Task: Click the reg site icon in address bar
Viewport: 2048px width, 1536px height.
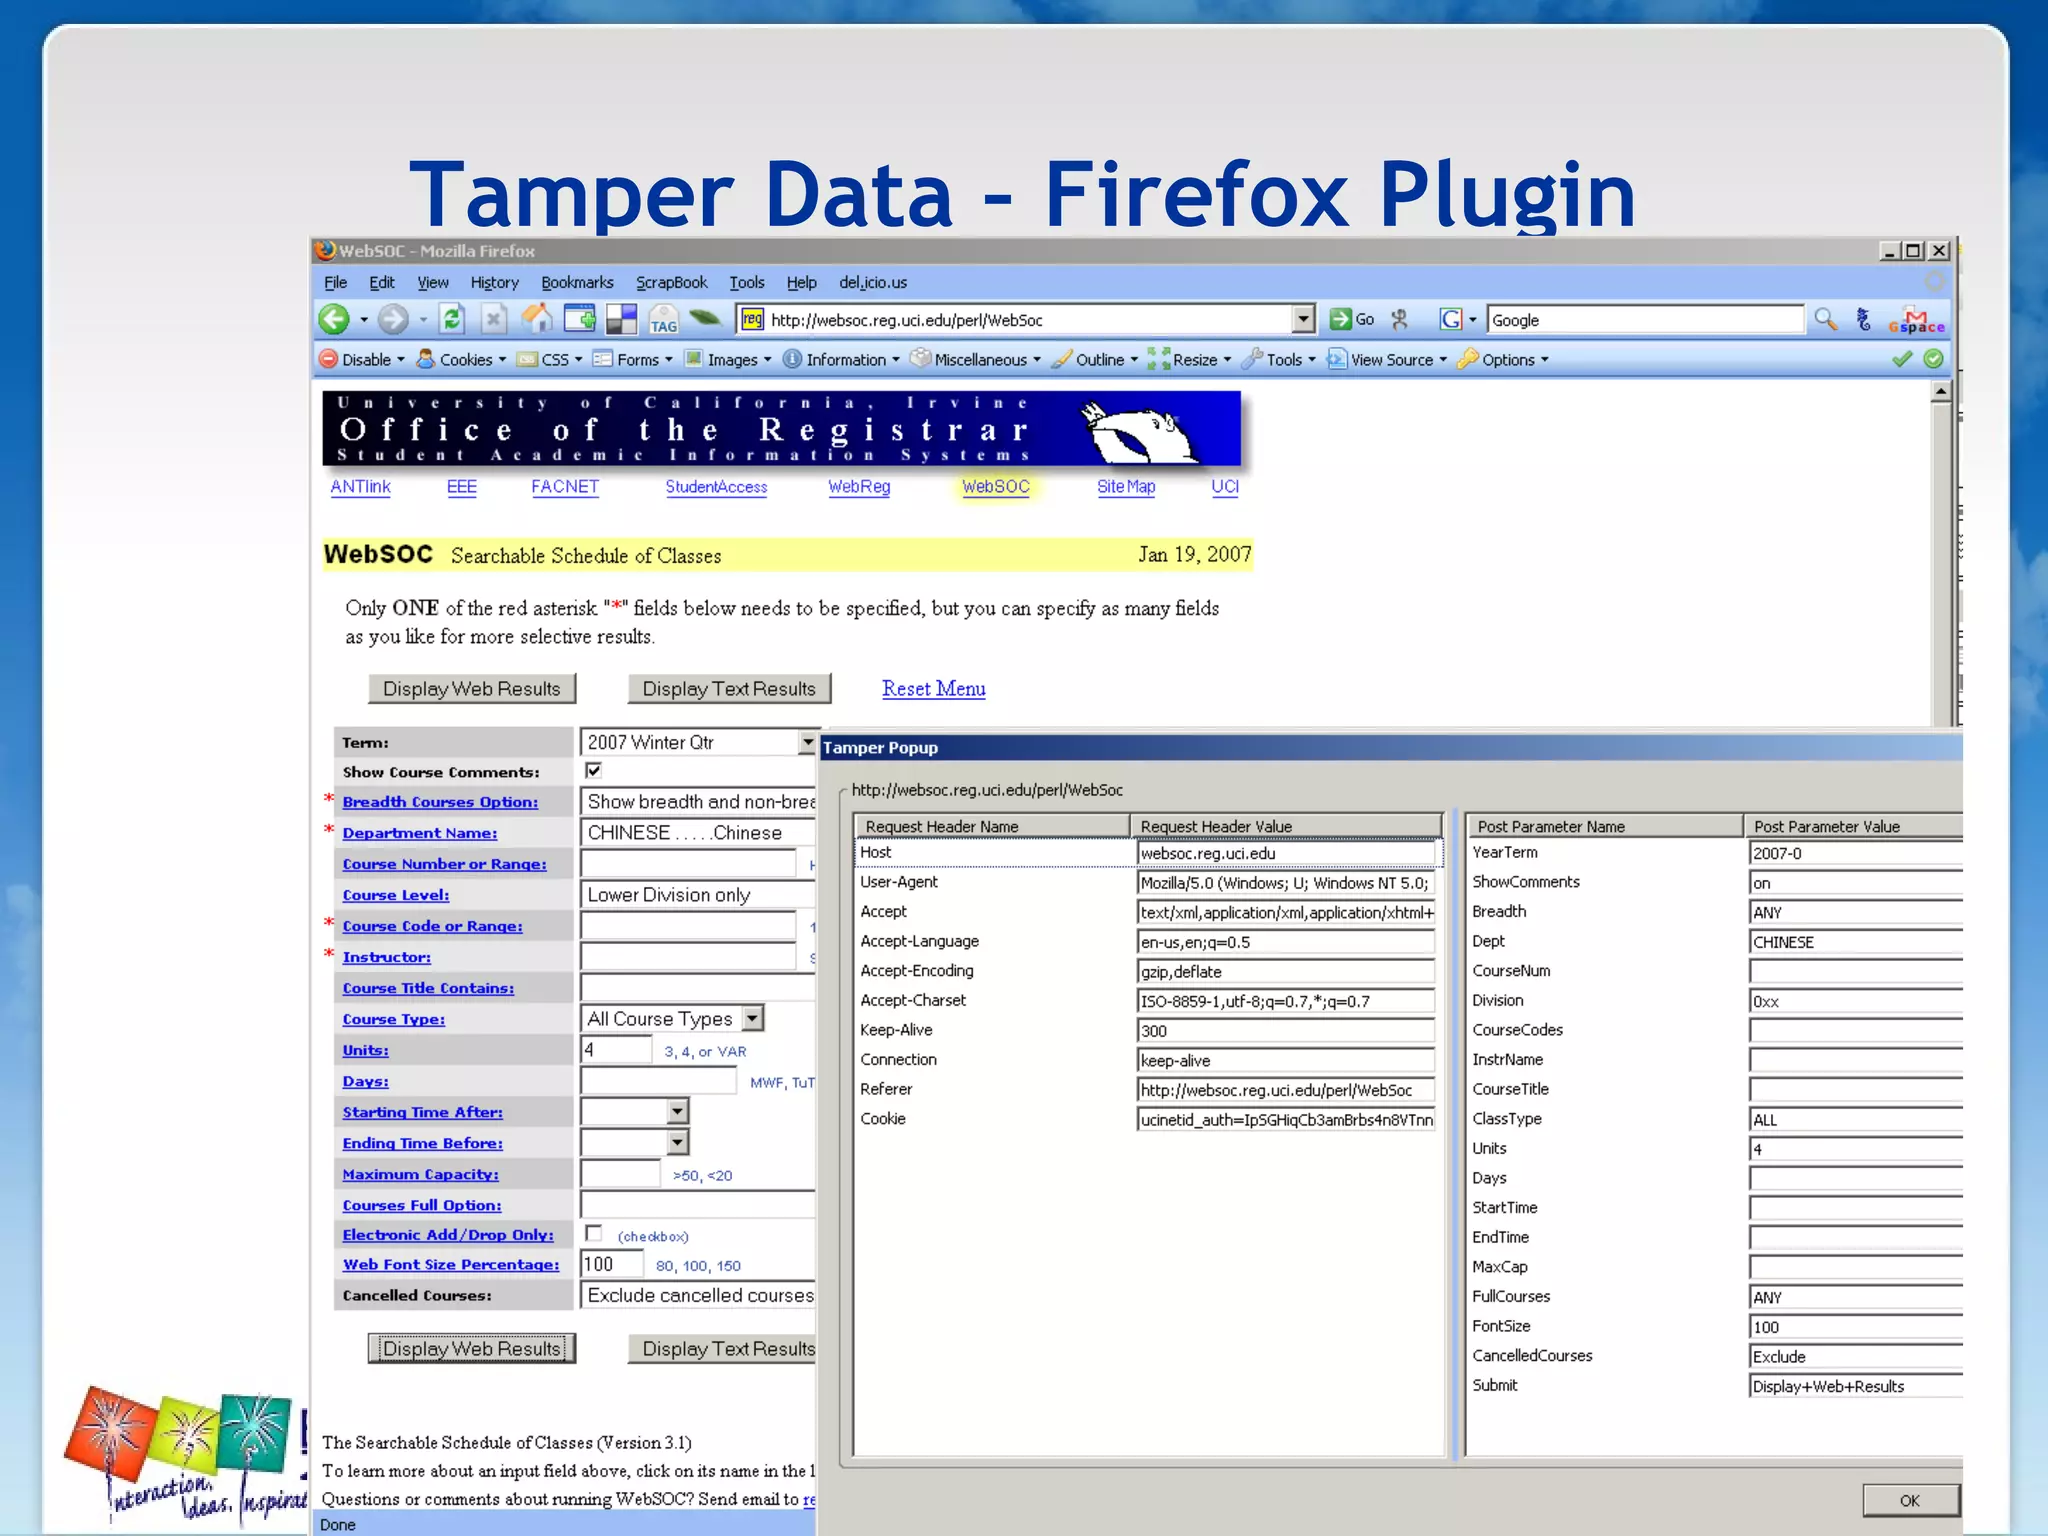Action: (x=753, y=319)
